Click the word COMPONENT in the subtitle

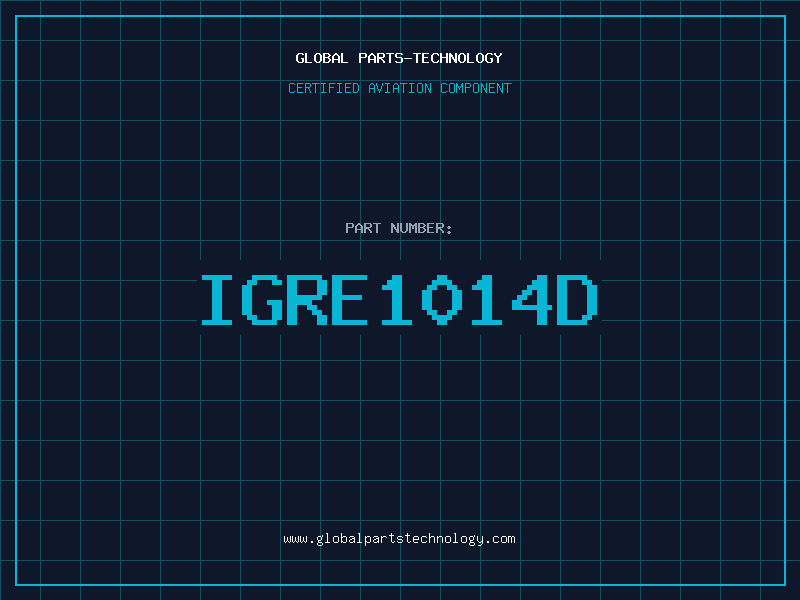point(474,88)
